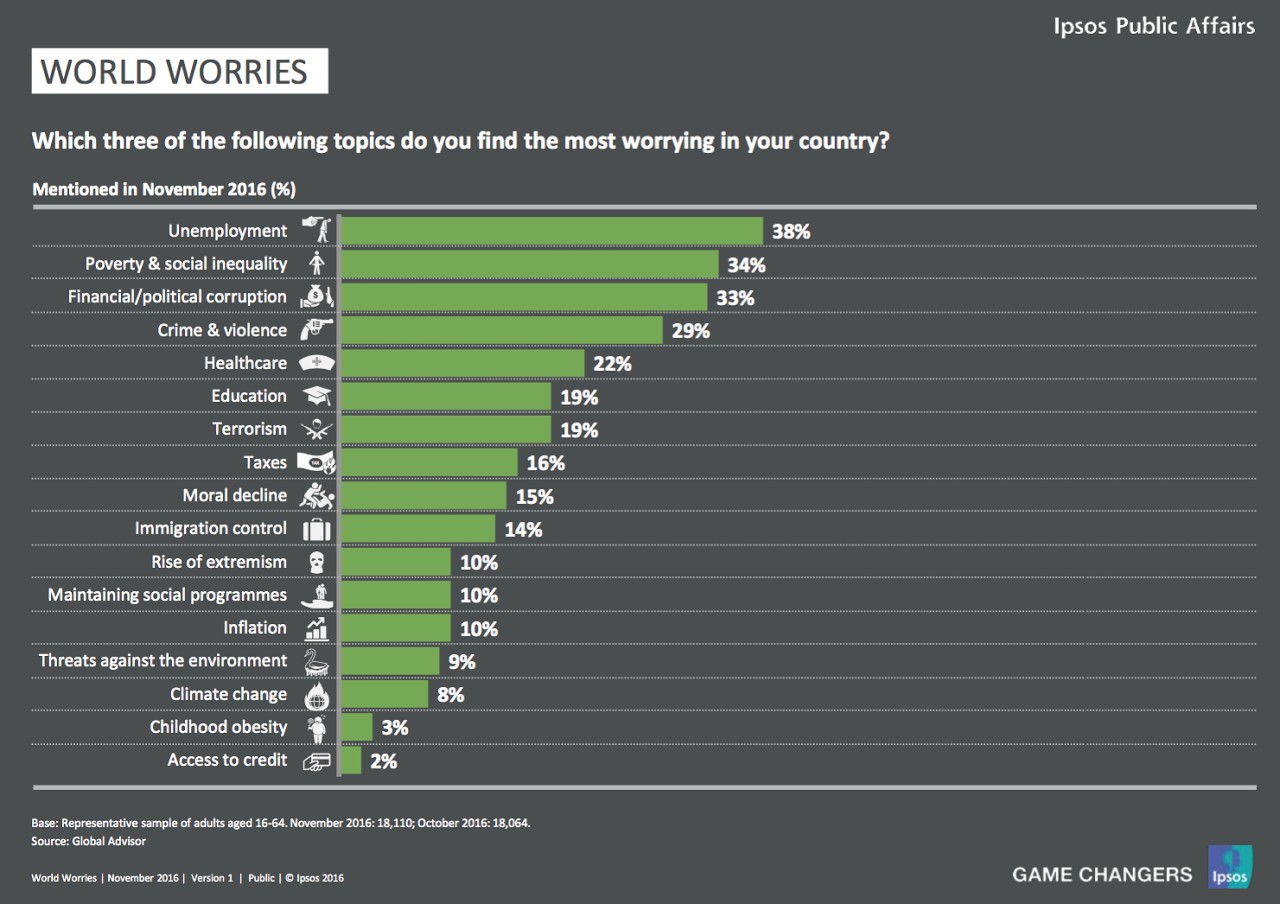This screenshot has width=1280, height=904.
Task: Click the GAME CHANGERS text
Action: tap(1102, 874)
